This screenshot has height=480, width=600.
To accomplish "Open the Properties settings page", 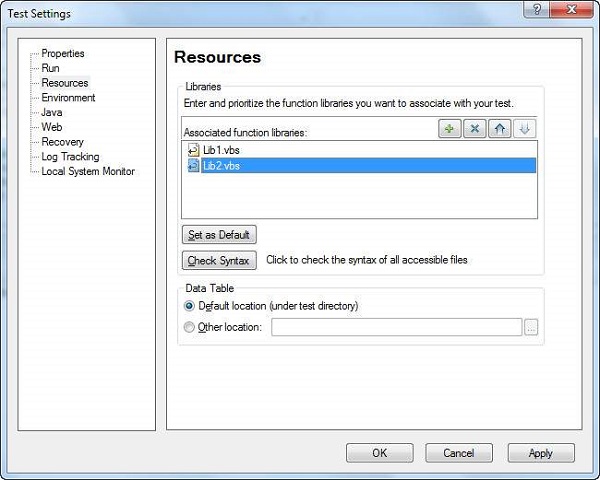I will pyautogui.click(x=63, y=53).
